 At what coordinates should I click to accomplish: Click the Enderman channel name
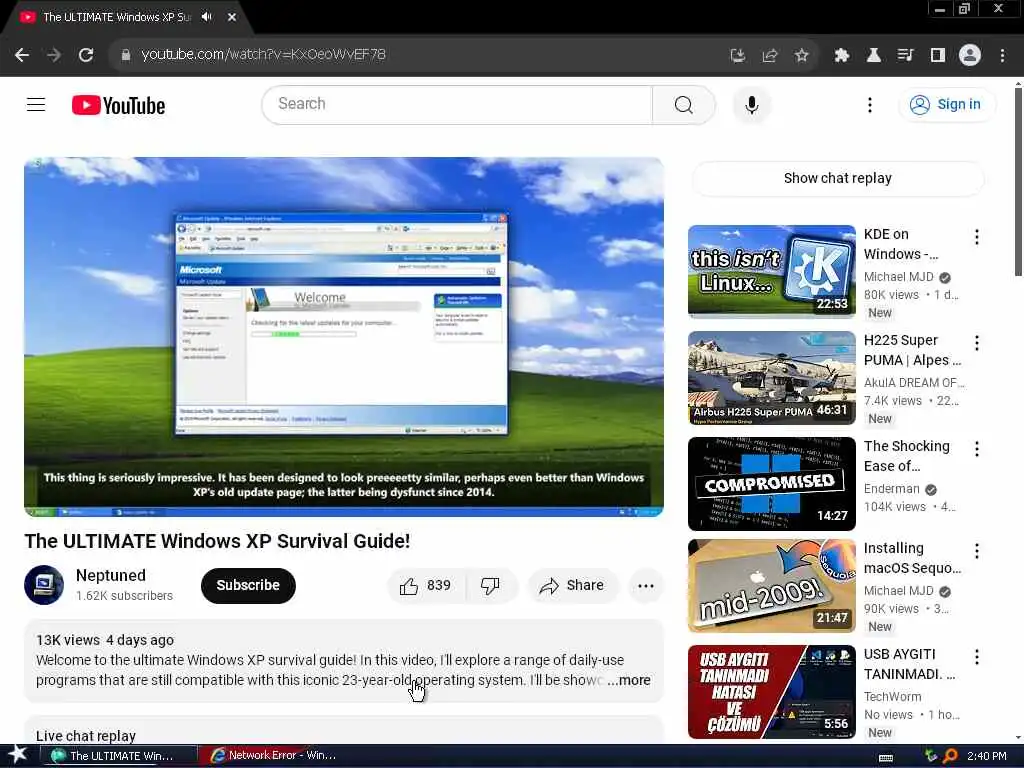point(891,489)
